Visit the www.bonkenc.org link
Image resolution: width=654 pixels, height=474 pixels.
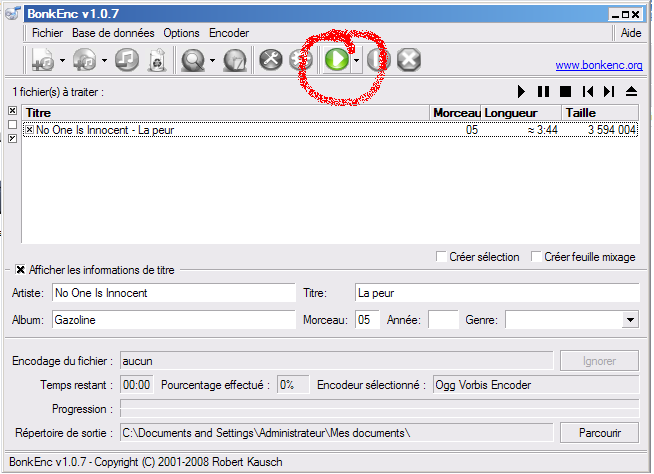coord(599,66)
